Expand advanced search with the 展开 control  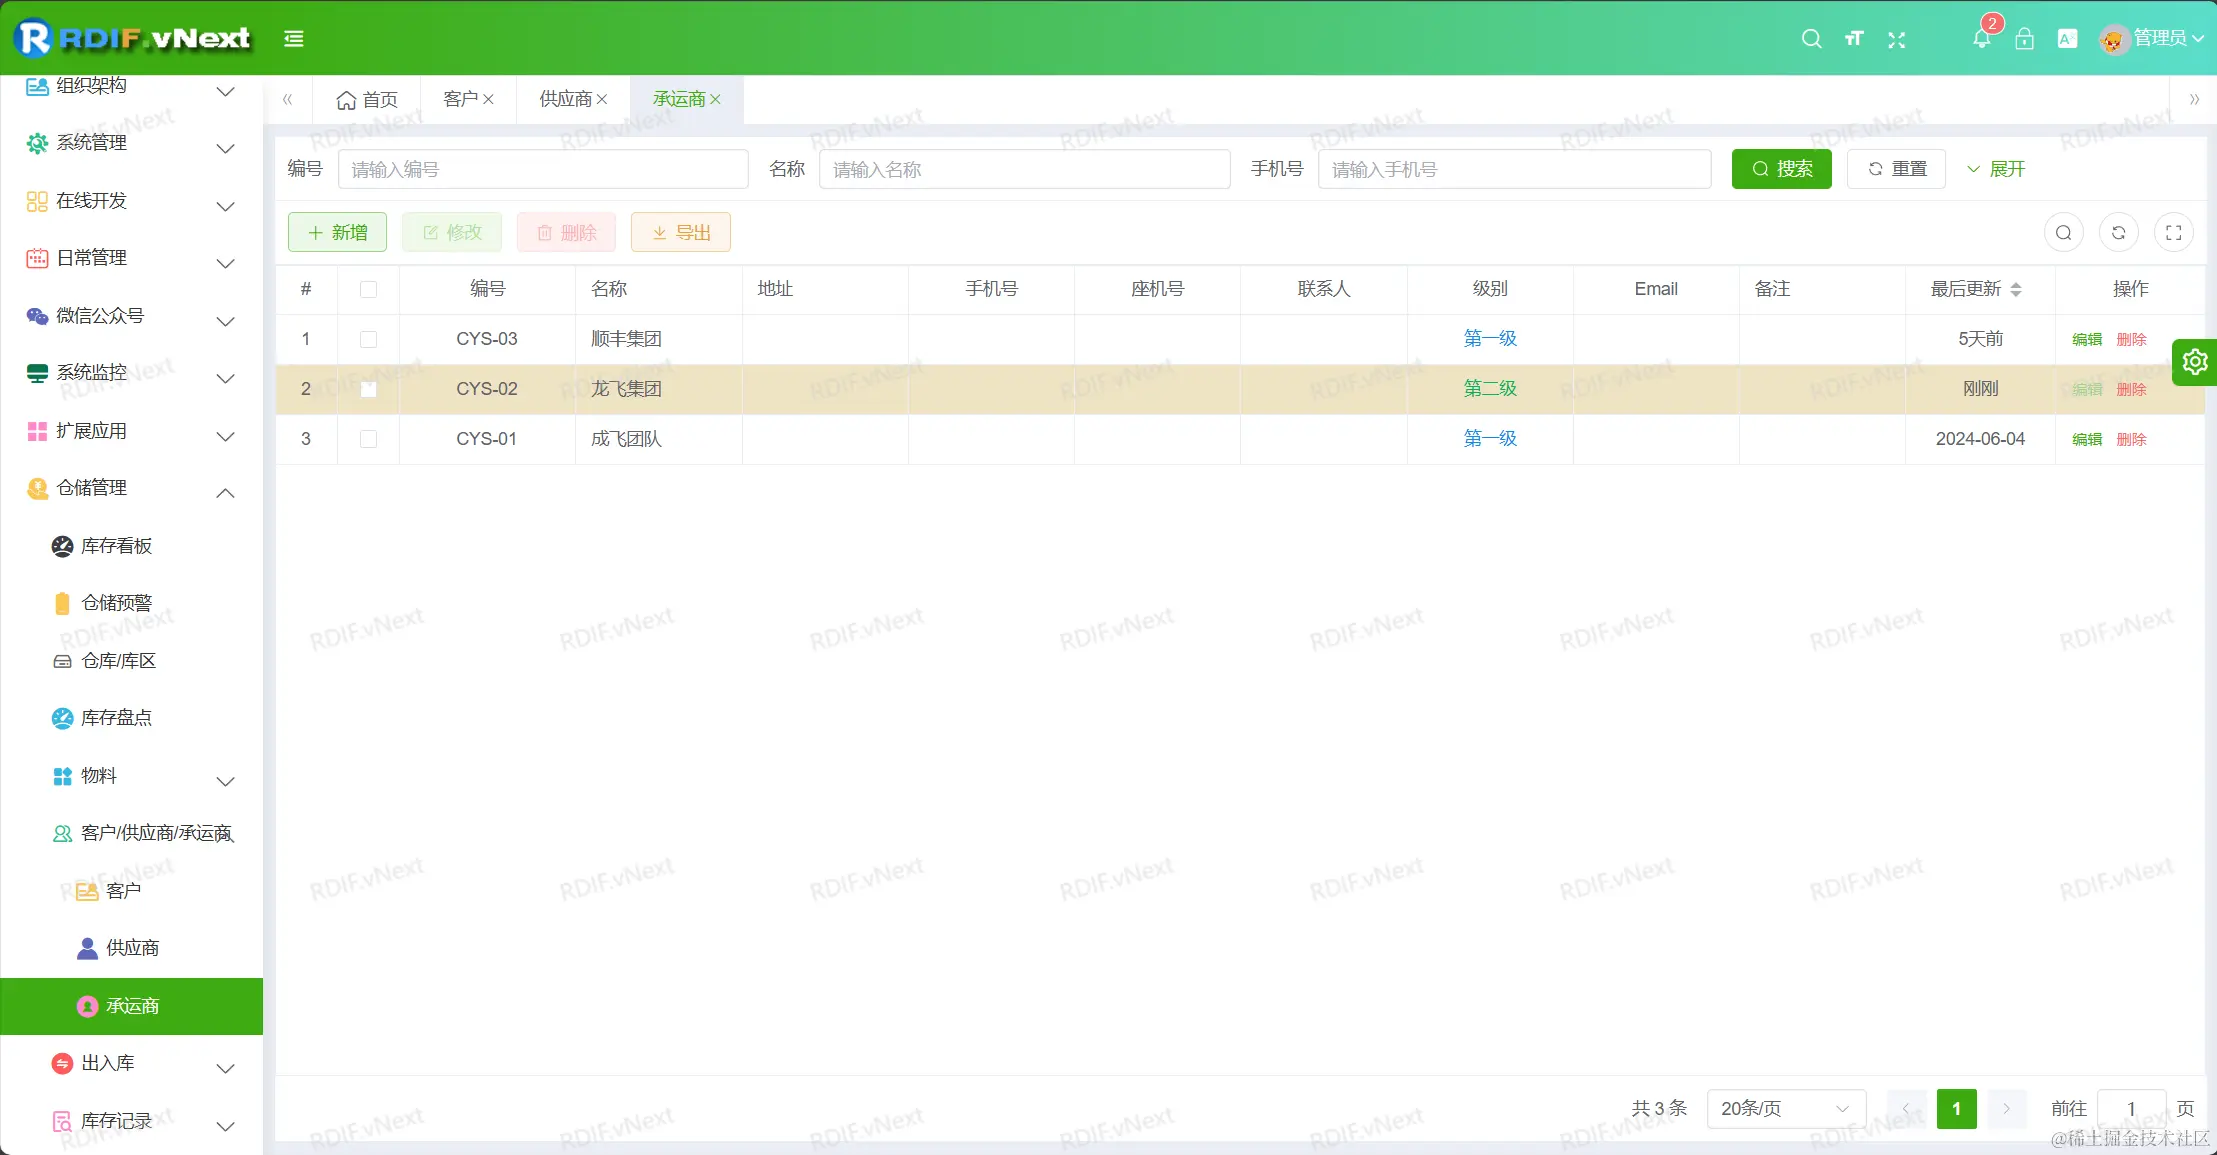click(x=1996, y=168)
